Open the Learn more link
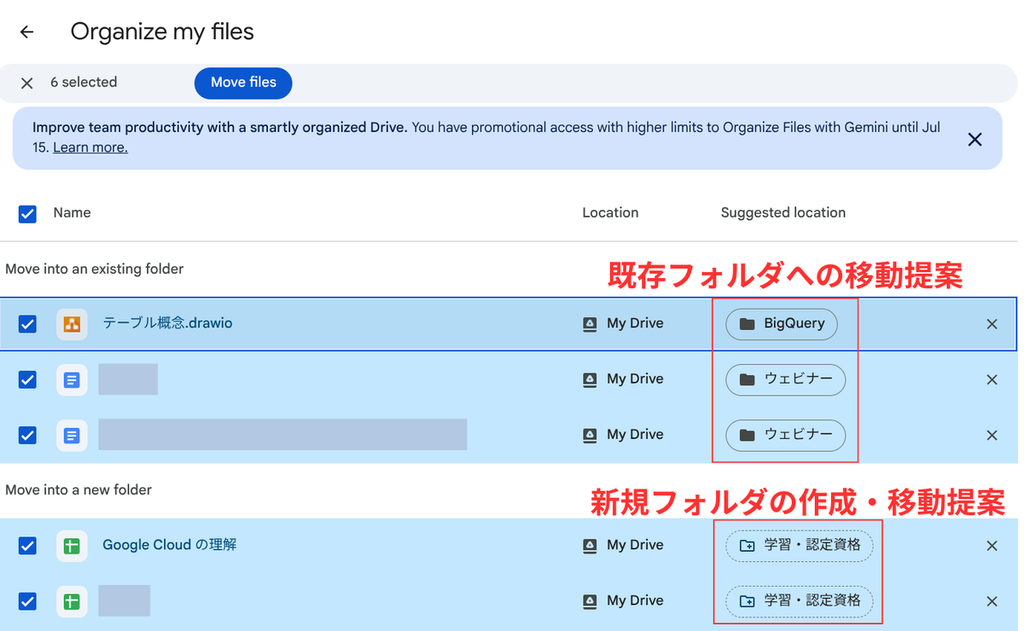Image resolution: width=1024 pixels, height=631 pixels. [90, 148]
